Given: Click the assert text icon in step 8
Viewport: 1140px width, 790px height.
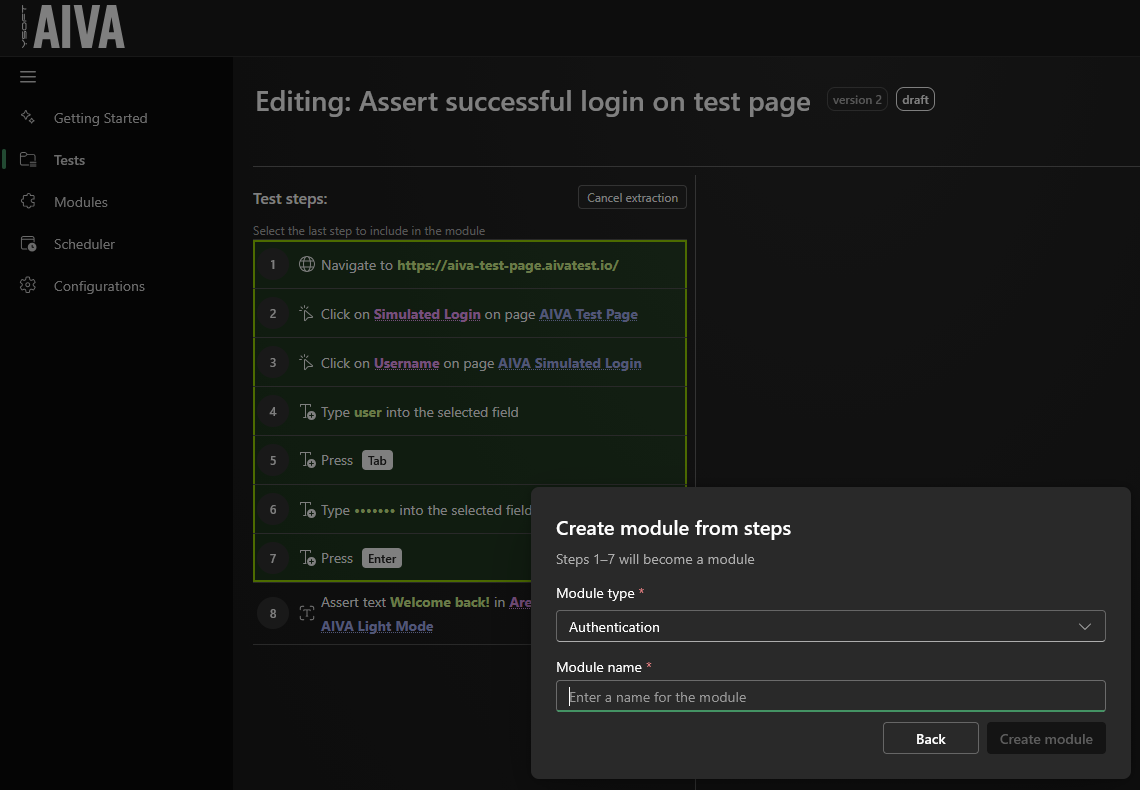Looking at the screenshot, I should [x=307, y=613].
